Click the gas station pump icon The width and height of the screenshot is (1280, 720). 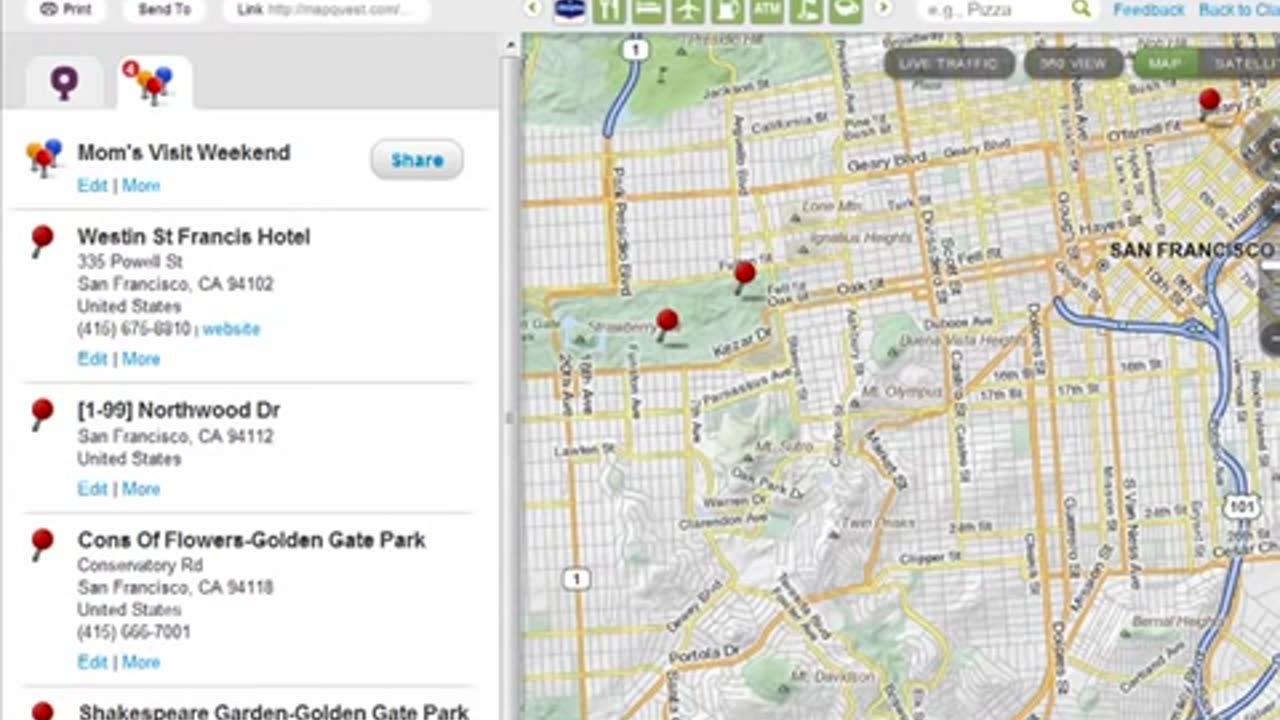[728, 10]
